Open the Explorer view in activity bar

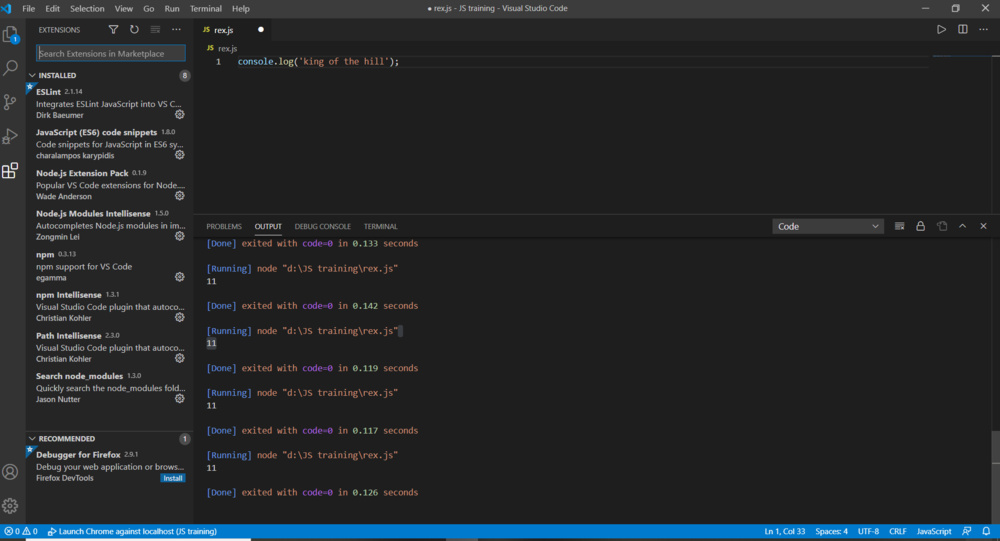[11, 35]
